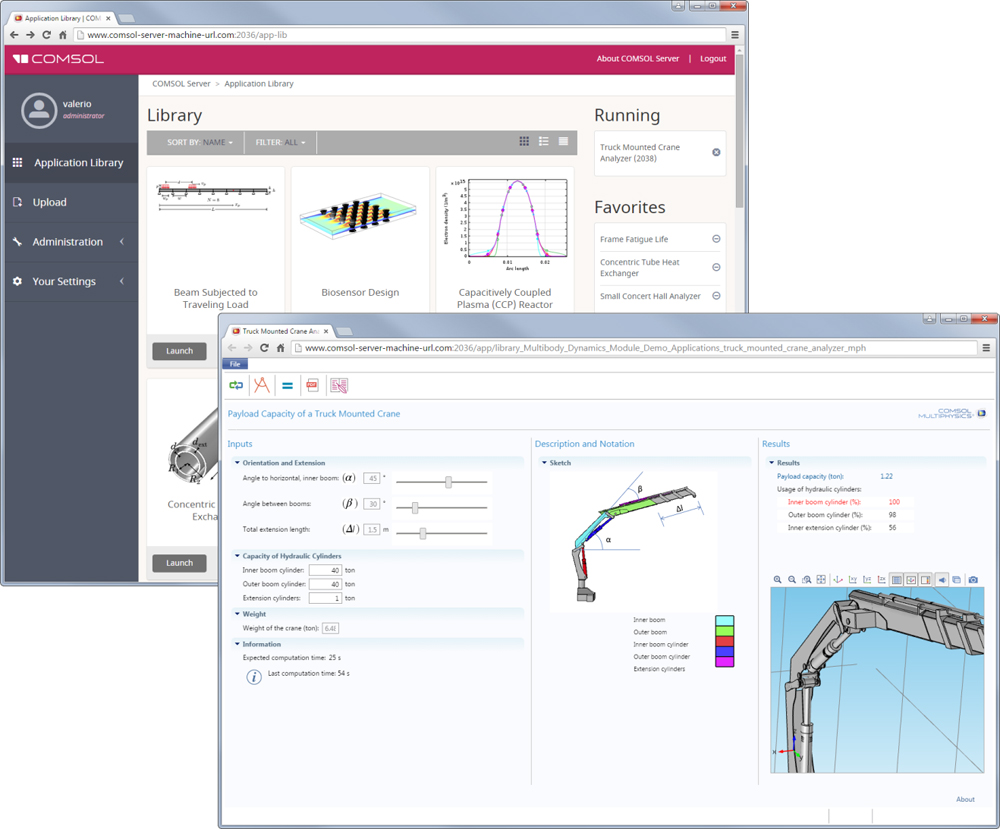Viewport: 1000px width, 829px height.
Task: Launch the Beam Subjected to Traveling Load app
Action: pyautogui.click(x=179, y=351)
